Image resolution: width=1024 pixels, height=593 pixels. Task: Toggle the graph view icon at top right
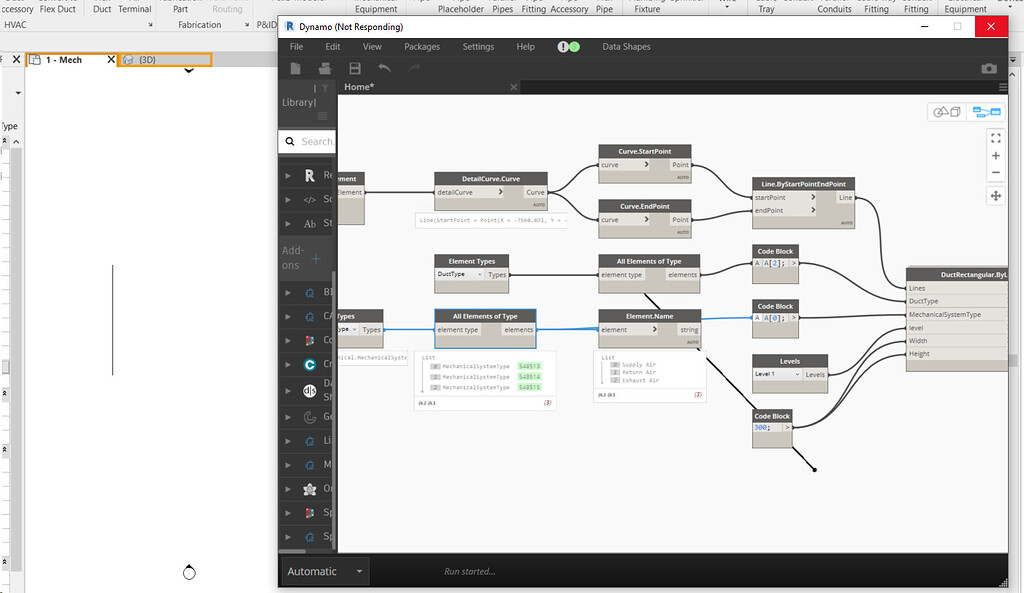click(x=987, y=112)
